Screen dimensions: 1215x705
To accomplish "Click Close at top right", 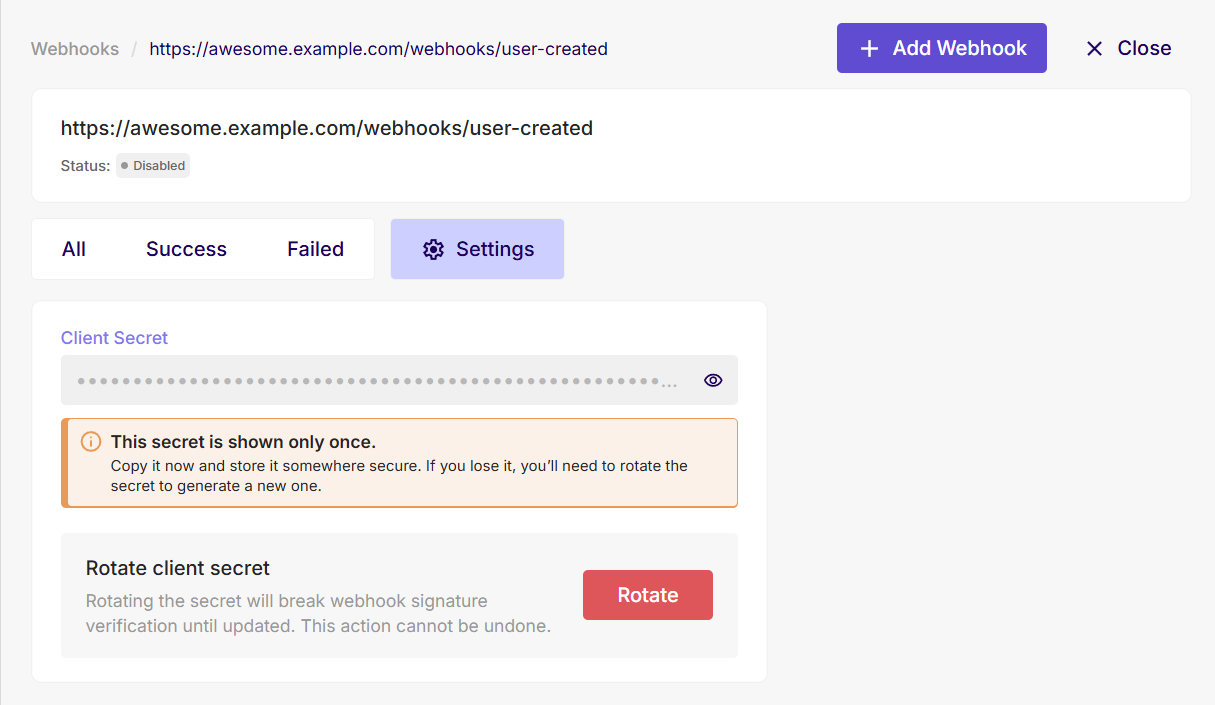I will [x=1127, y=47].
